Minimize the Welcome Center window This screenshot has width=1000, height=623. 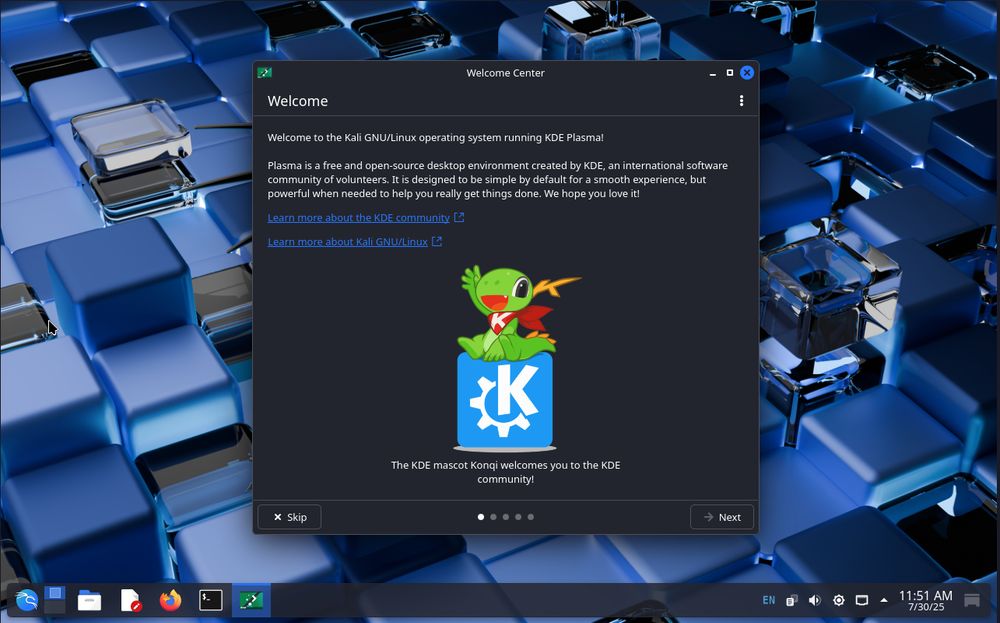click(x=712, y=73)
